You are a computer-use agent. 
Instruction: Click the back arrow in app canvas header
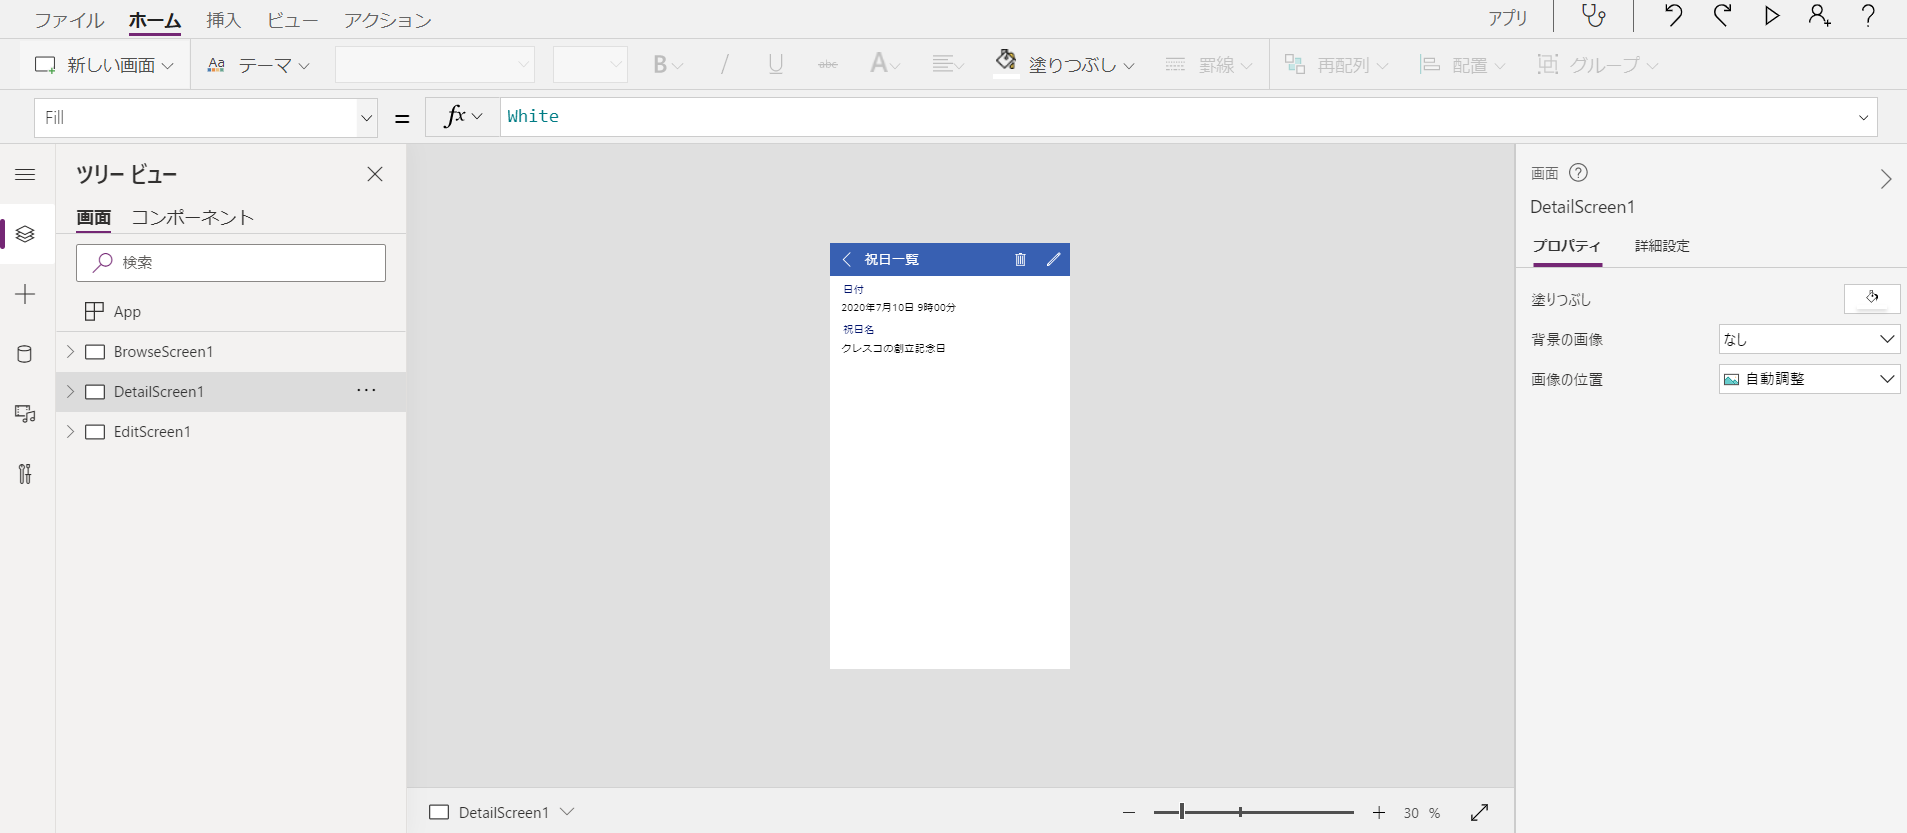pos(847,259)
